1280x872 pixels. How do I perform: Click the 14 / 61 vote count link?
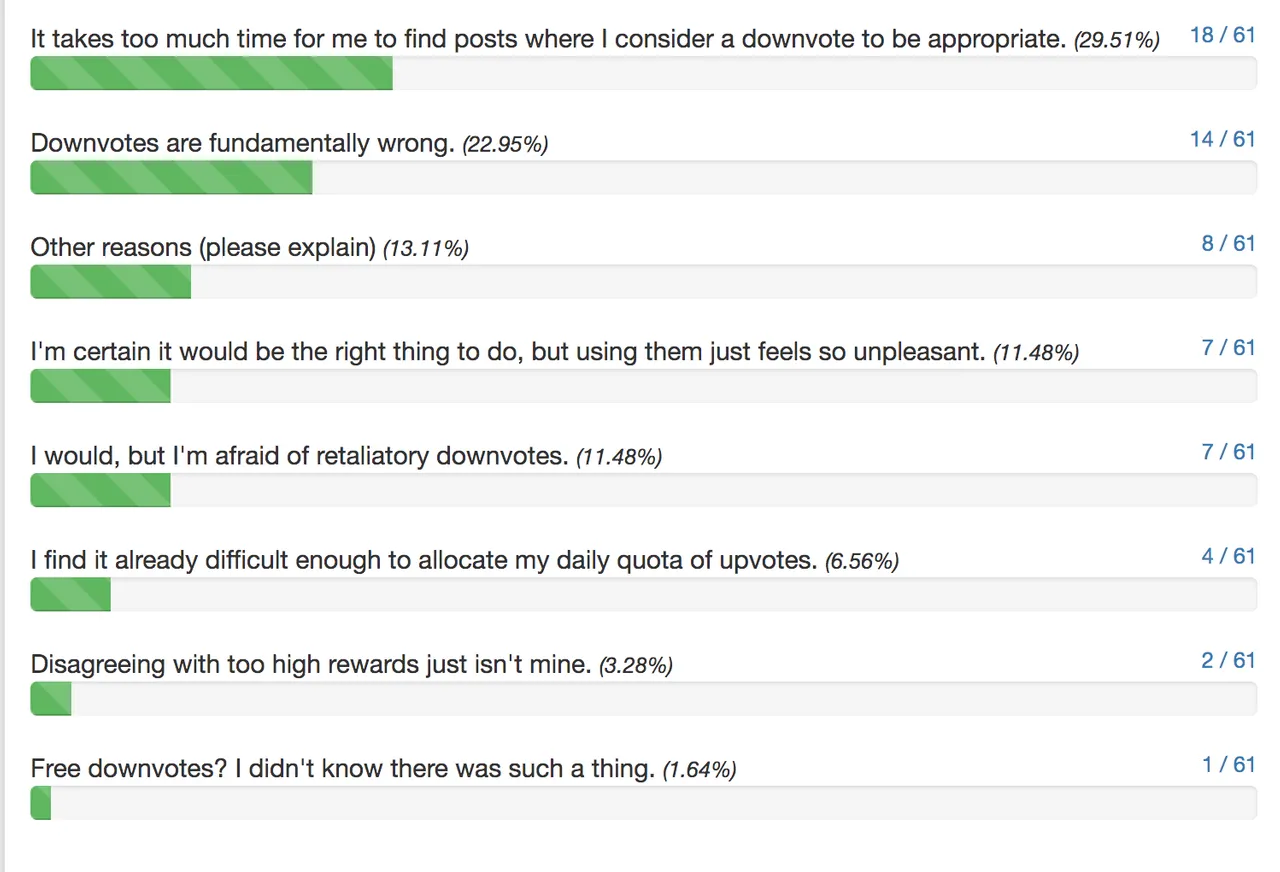(x=1222, y=139)
